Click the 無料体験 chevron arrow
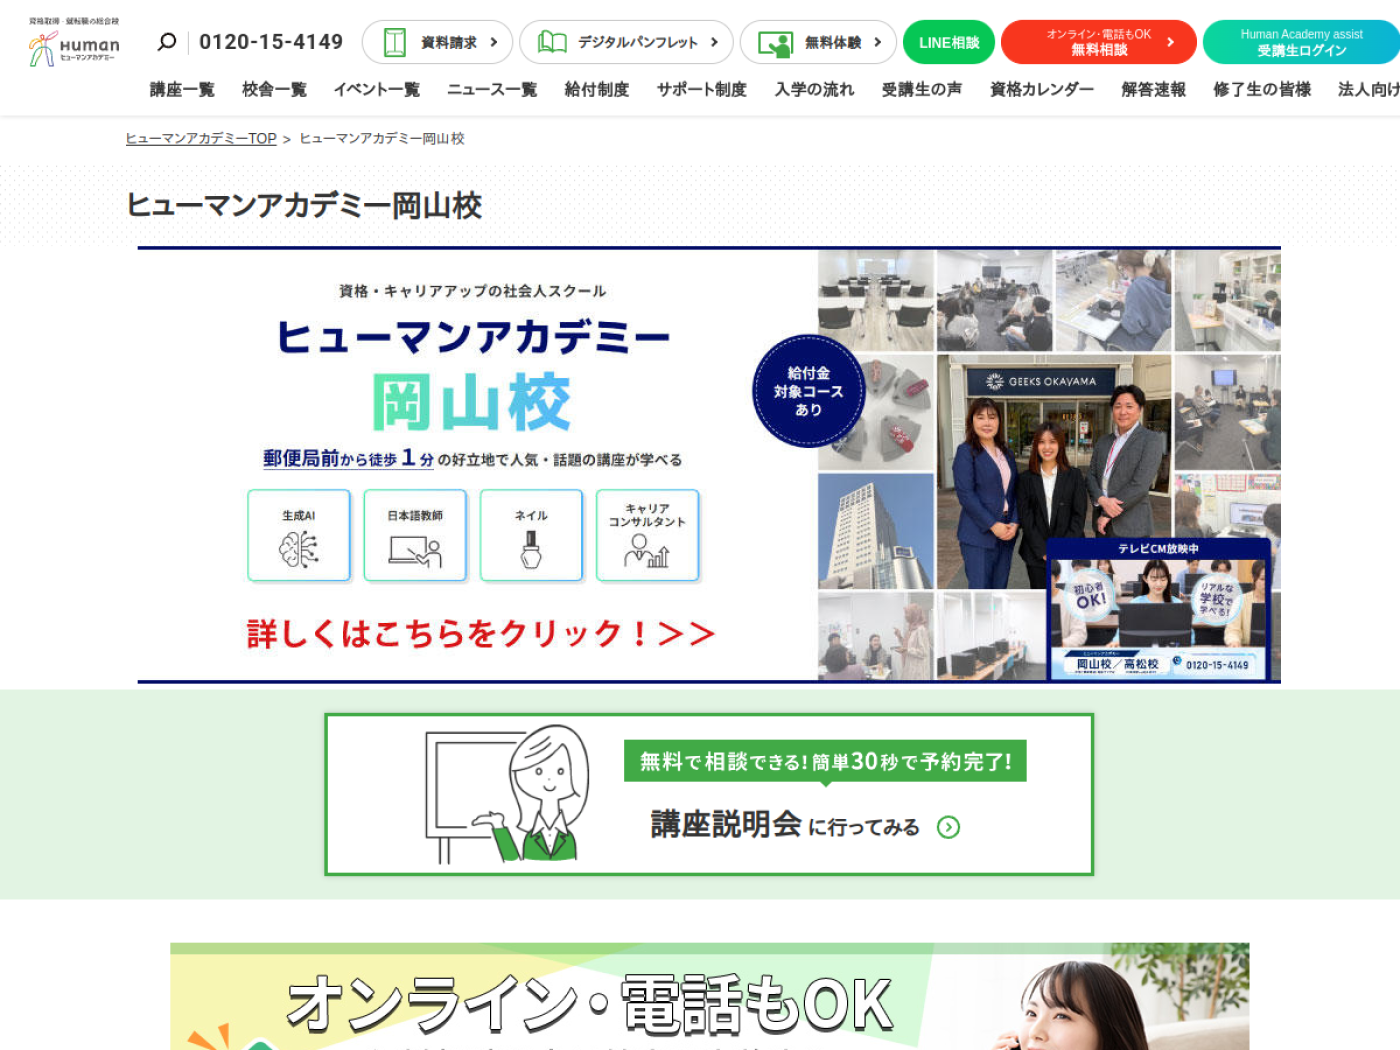The image size is (1400, 1050). point(878,42)
